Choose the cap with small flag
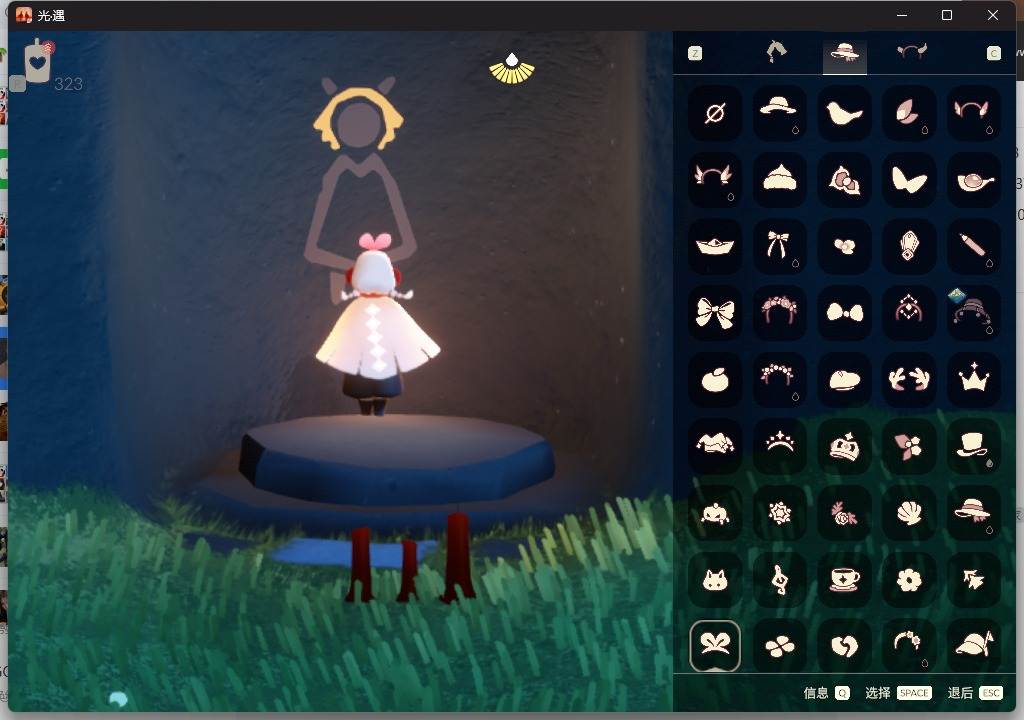 click(973, 646)
